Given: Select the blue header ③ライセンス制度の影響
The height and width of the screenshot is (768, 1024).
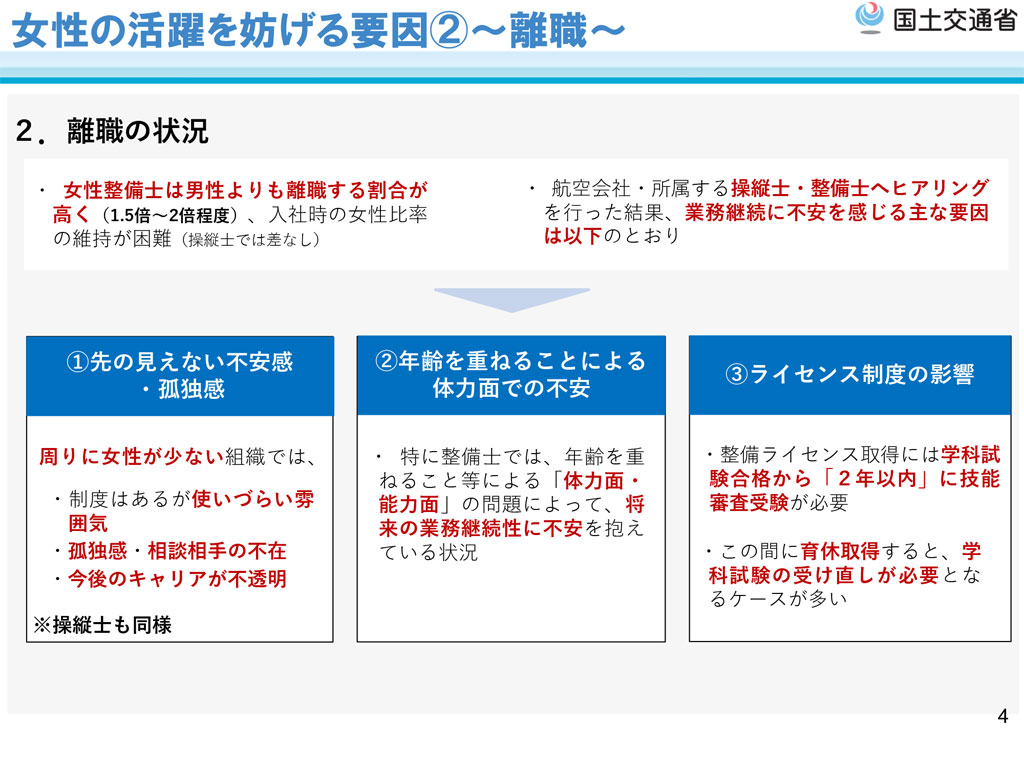Looking at the screenshot, I should [849, 375].
